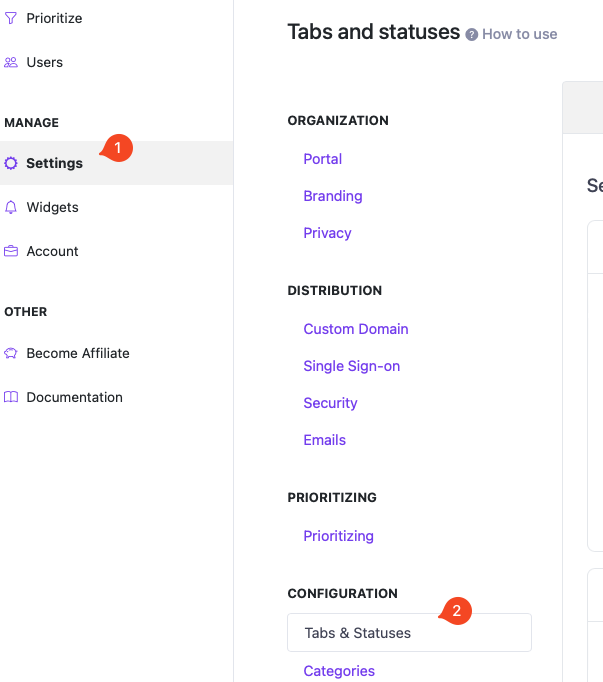This screenshot has width=603, height=682.
Task: Go to Branding settings
Action: (x=332, y=196)
